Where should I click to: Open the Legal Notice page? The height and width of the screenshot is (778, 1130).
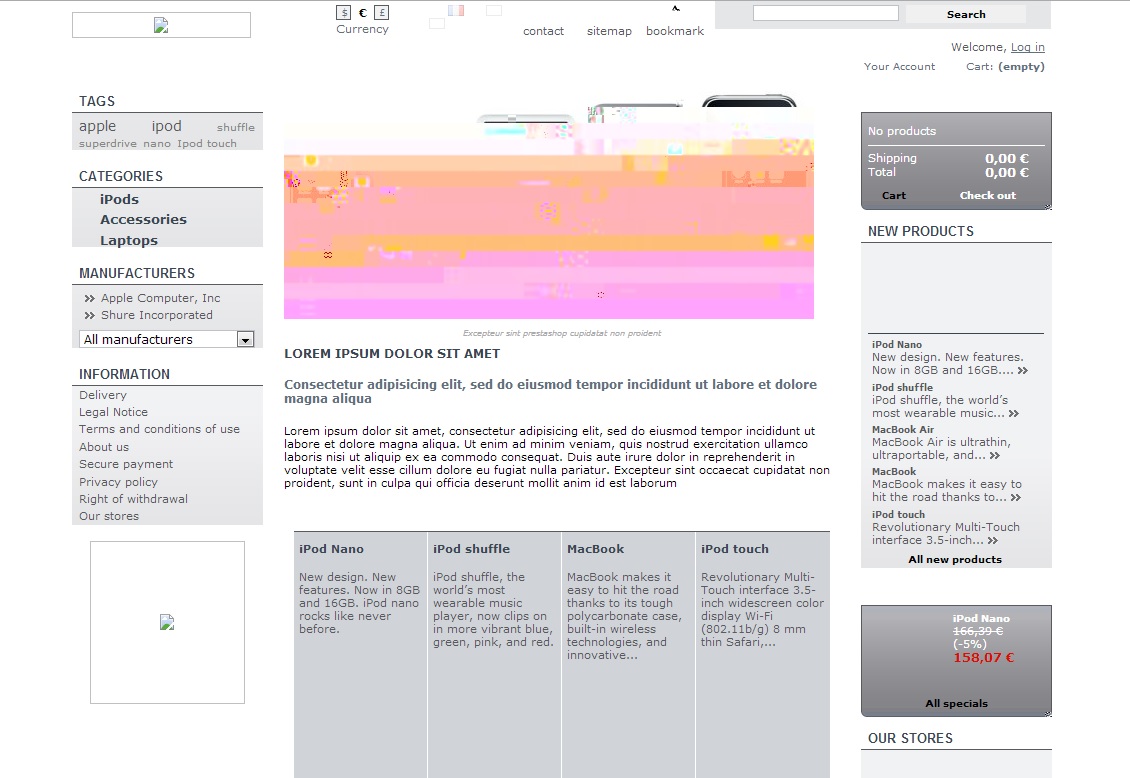(x=113, y=412)
